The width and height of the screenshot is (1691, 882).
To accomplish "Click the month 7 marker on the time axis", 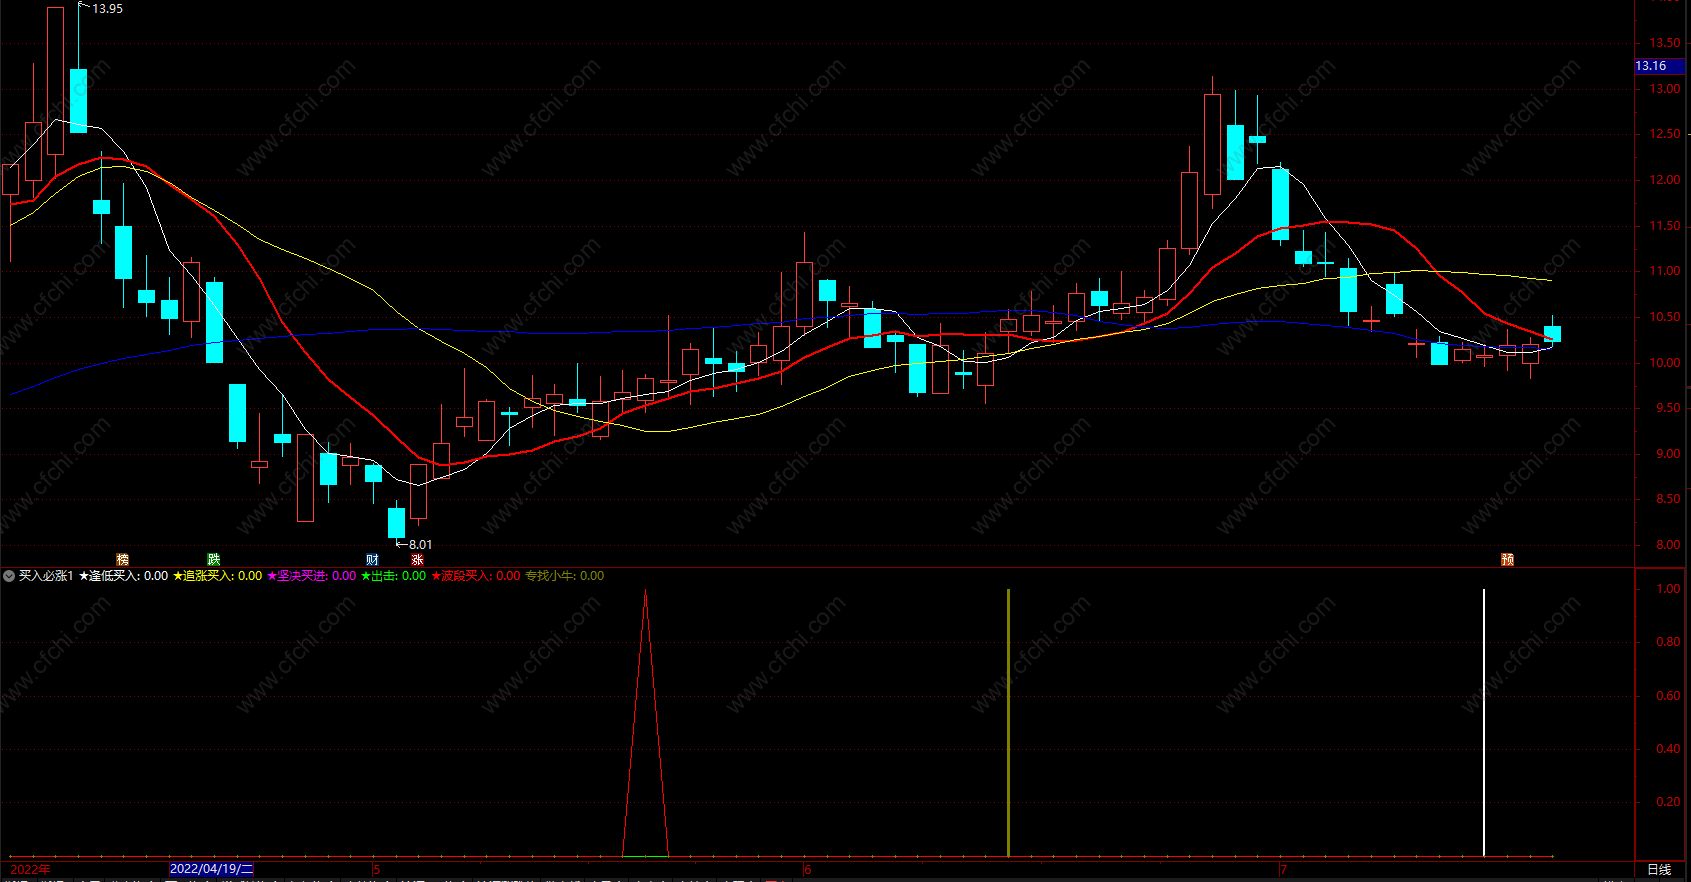I will click(1283, 870).
